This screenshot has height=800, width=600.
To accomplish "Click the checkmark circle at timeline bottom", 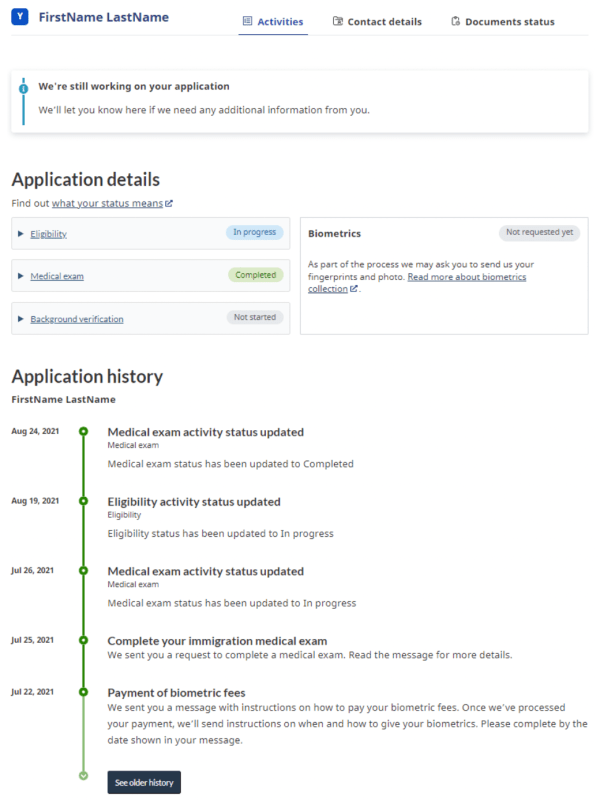I will click(84, 775).
